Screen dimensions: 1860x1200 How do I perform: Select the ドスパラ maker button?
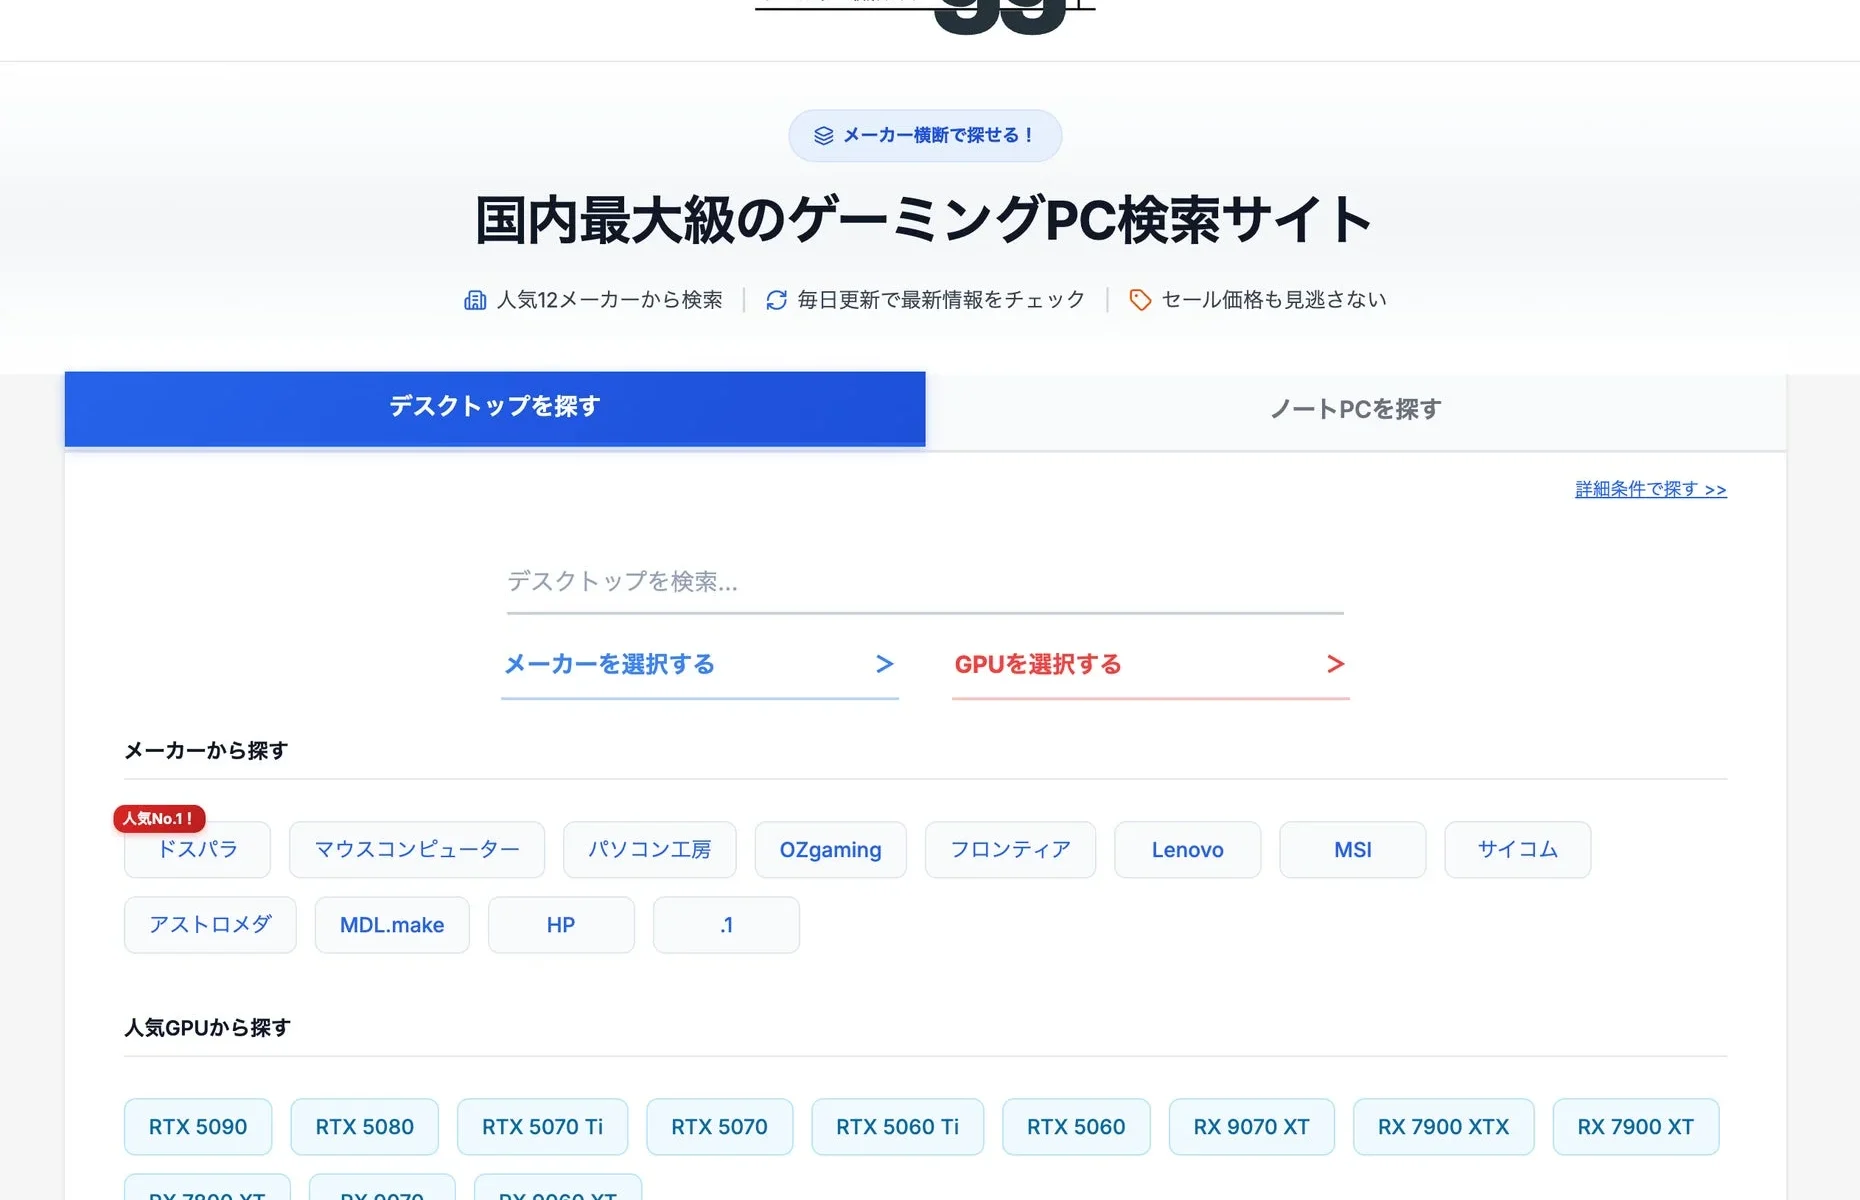197,851
